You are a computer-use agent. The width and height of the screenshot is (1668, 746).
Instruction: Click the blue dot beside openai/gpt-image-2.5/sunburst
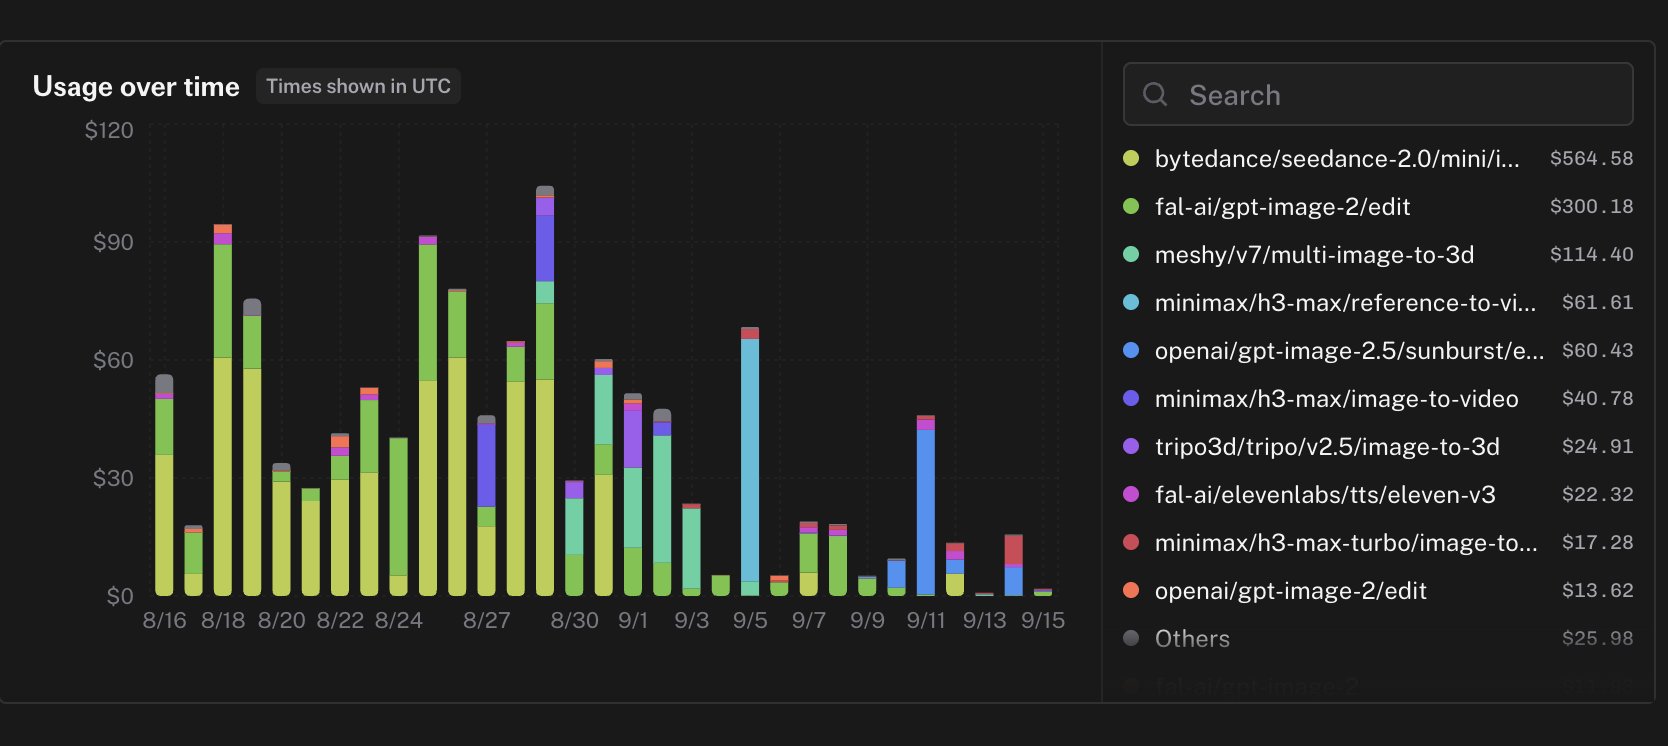tap(1131, 350)
